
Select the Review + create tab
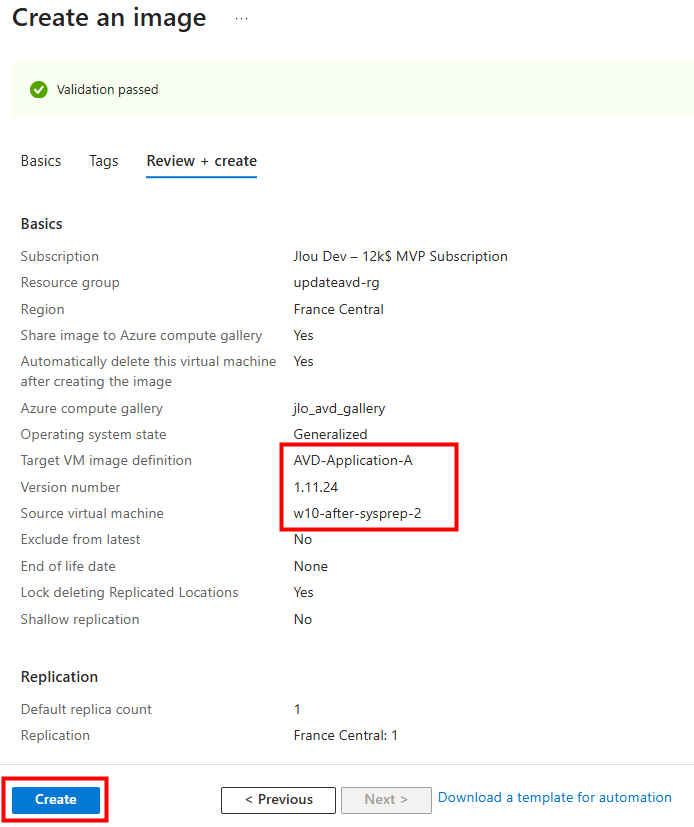[x=201, y=161]
